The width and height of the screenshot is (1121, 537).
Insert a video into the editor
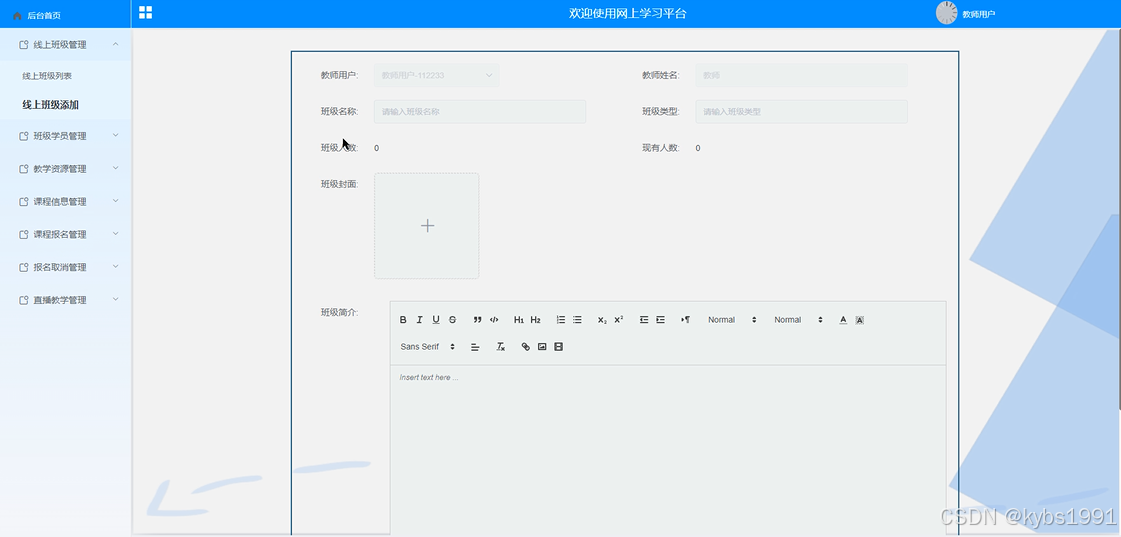point(558,347)
